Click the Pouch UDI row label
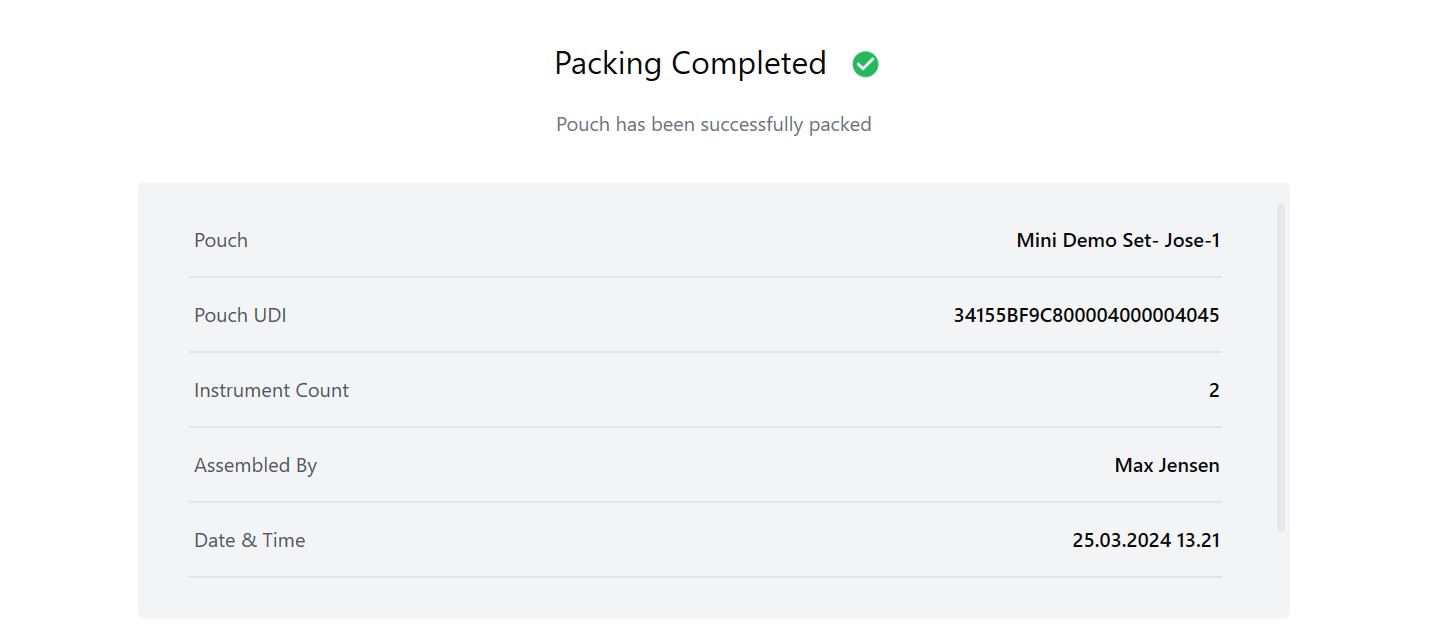Screen dimensions: 1437x624 coord(240,315)
